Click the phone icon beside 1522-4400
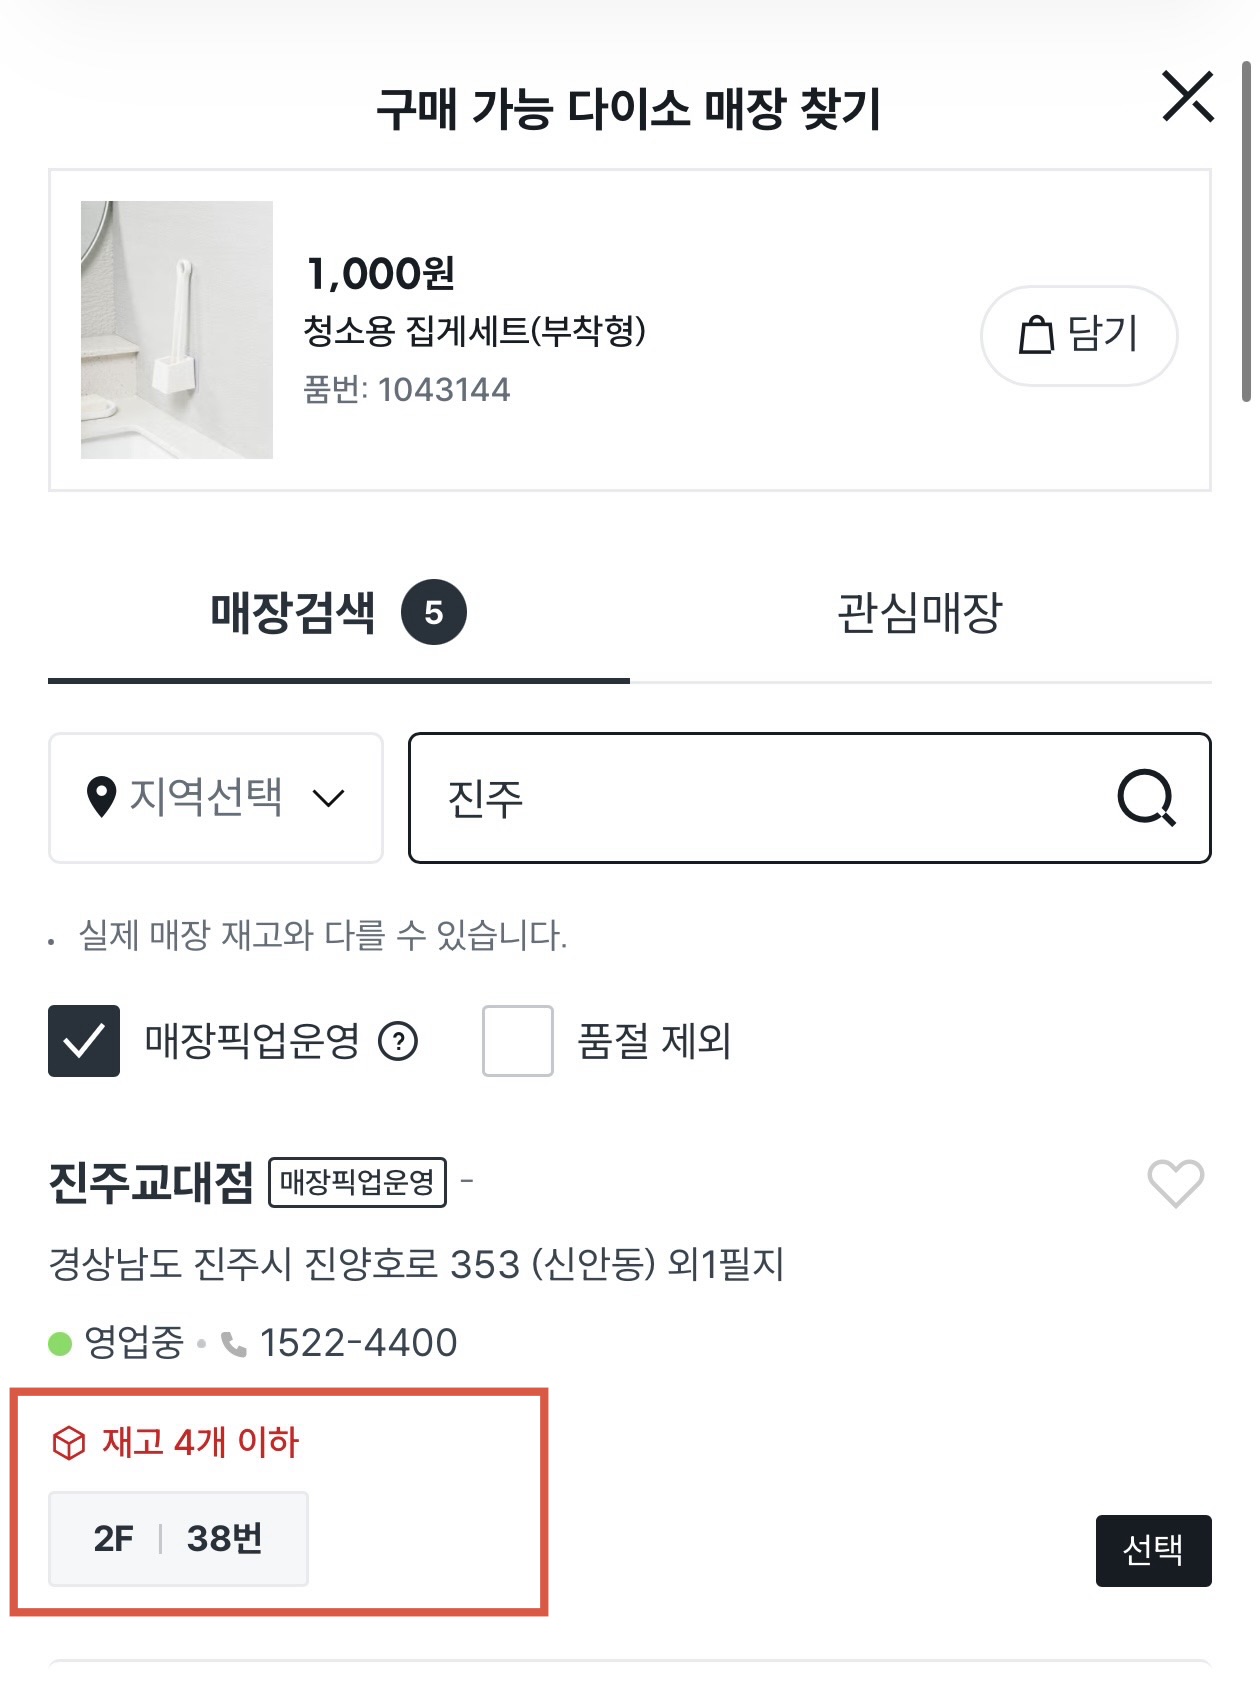Image resolution: width=1260 pixels, height=1697 pixels. click(234, 1344)
